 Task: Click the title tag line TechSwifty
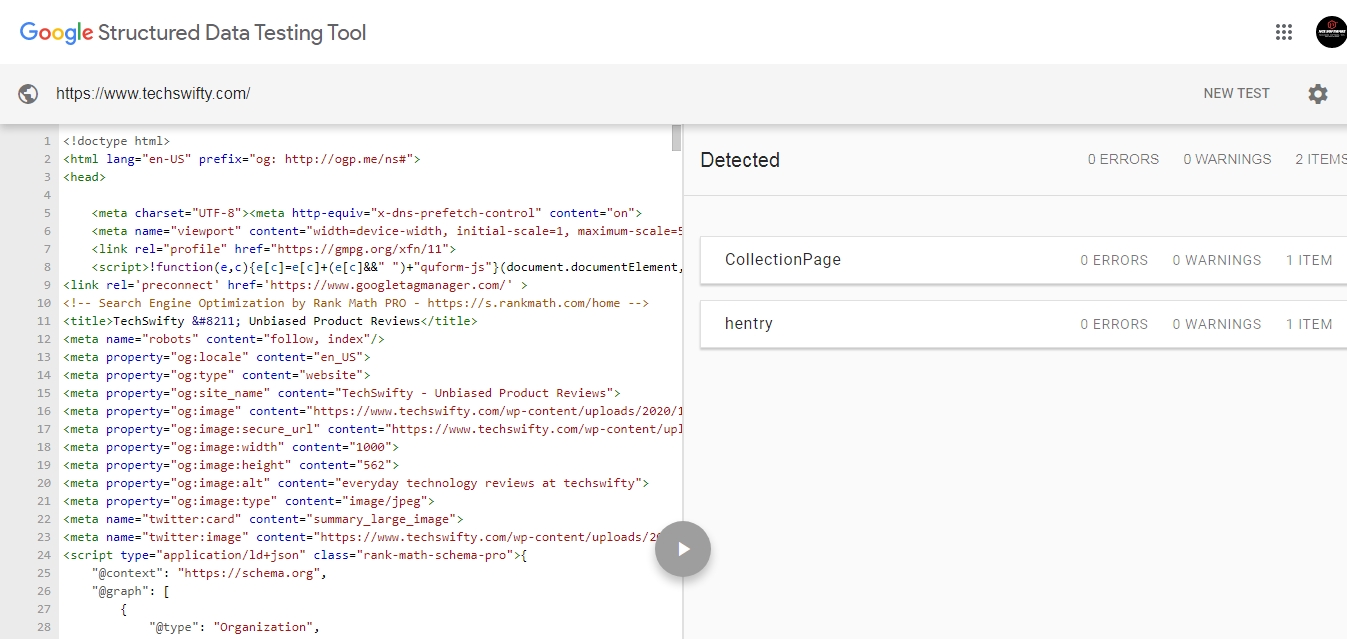coord(270,321)
